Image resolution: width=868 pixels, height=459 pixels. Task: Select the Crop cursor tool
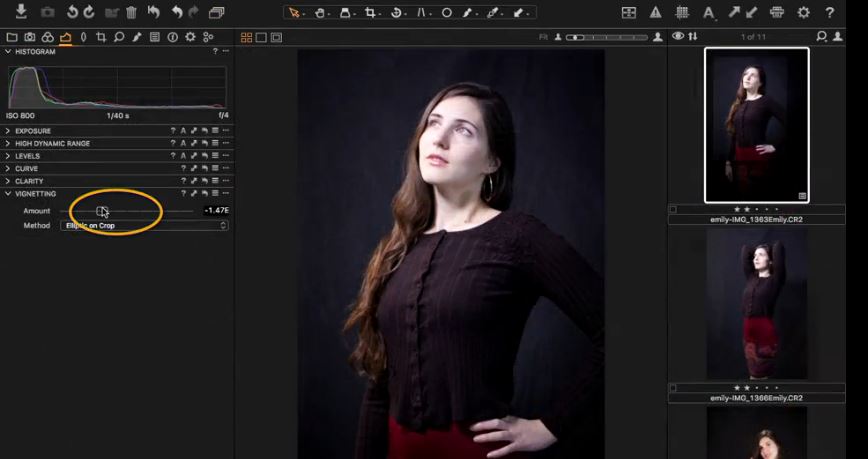(x=371, y=13)
